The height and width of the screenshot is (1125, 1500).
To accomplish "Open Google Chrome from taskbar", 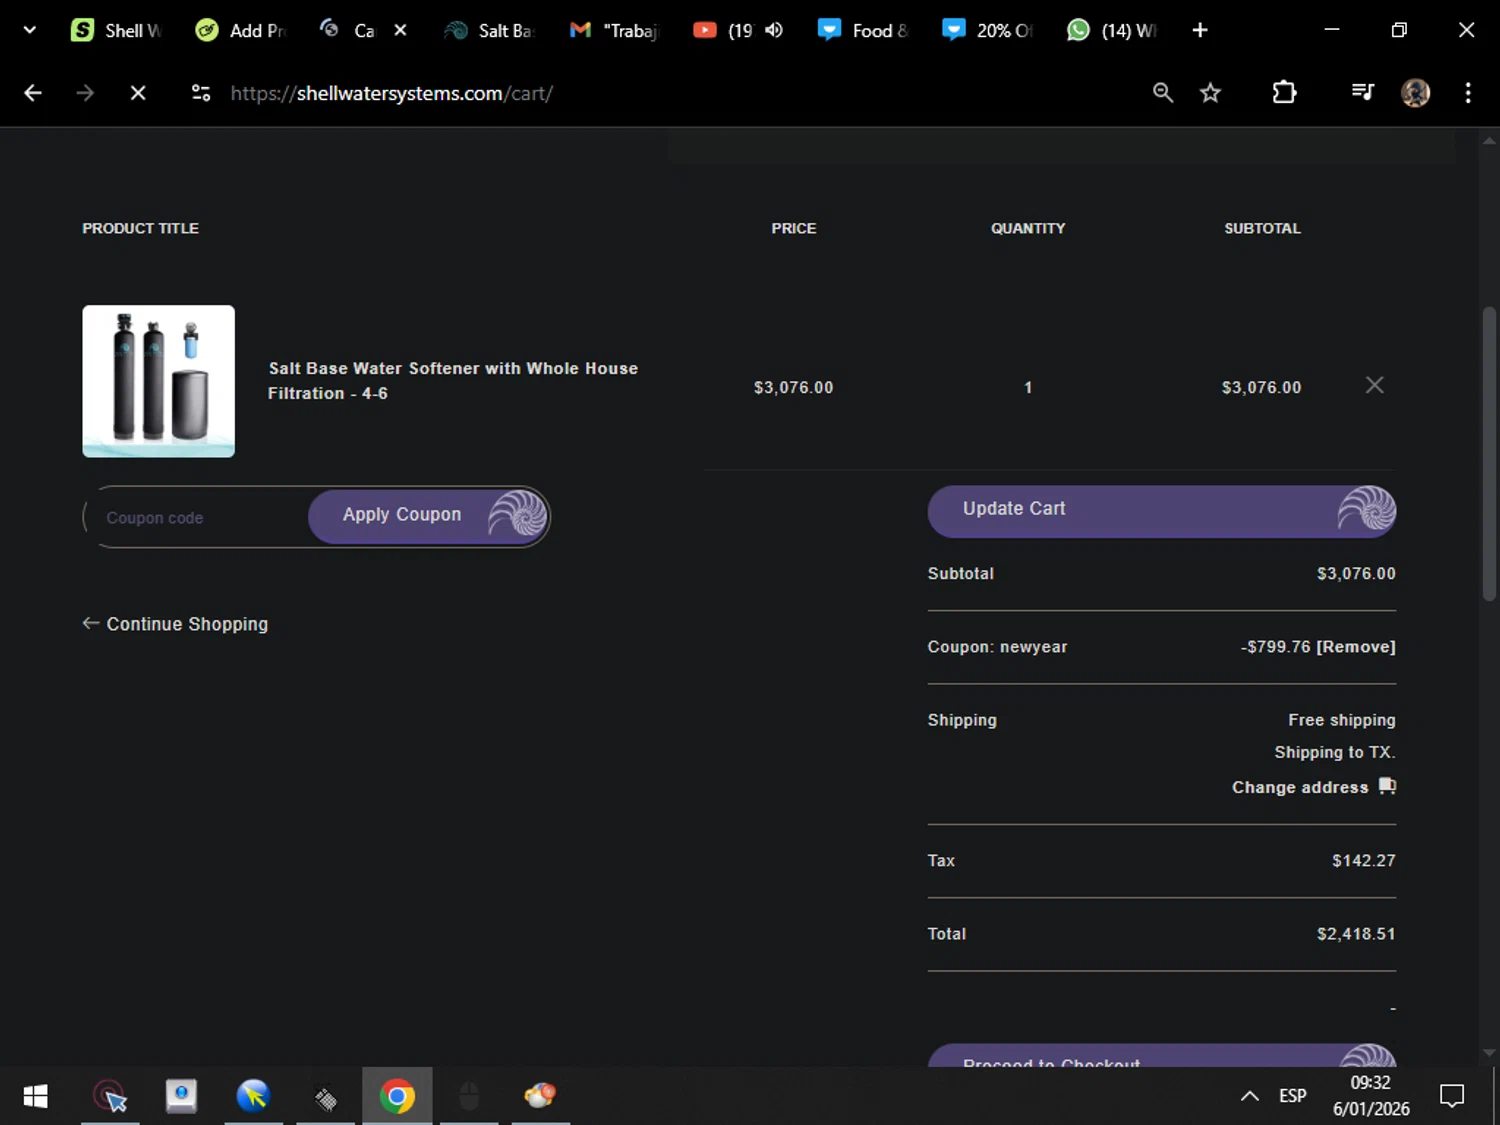I will click(x=397, y=1096).
